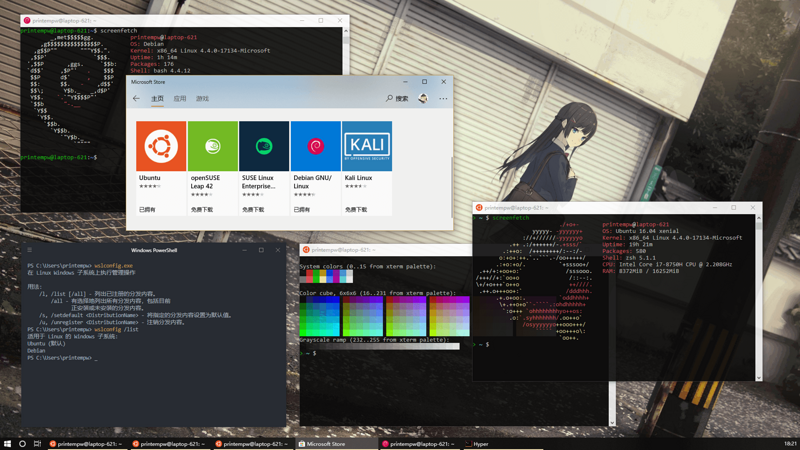Click the 'OS: Ubuntu 16.04 xenial' line
The width and height of the screenshot is (800, 450).
[642, 231]
